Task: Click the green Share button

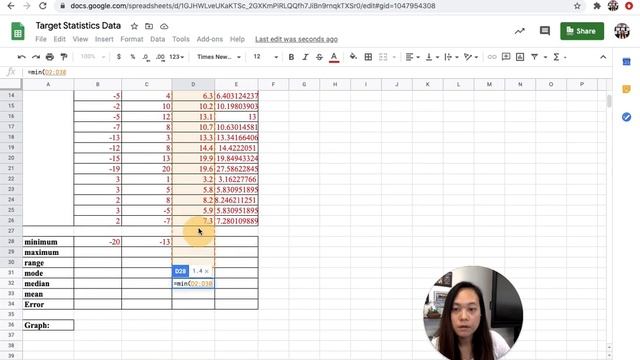Action: [x=582, y=31]
